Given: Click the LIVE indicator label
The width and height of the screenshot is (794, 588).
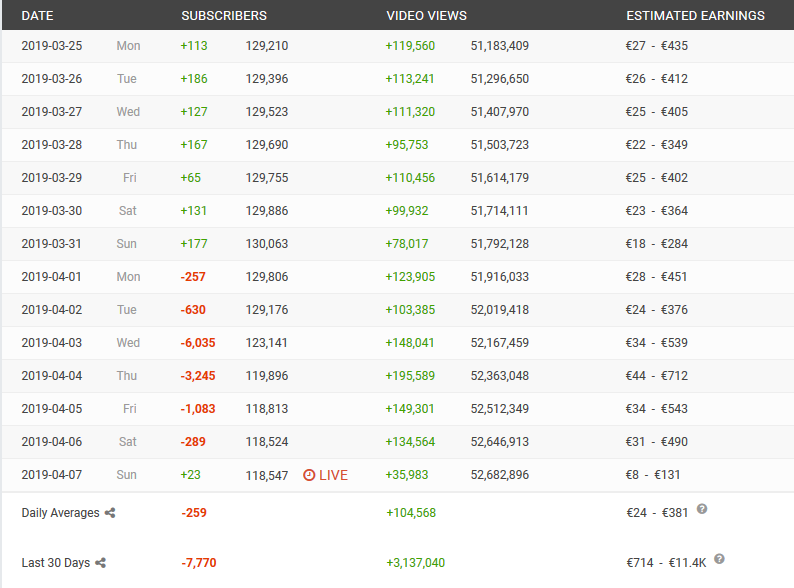Looking at the screenshot, I should [x=333, y=475].
